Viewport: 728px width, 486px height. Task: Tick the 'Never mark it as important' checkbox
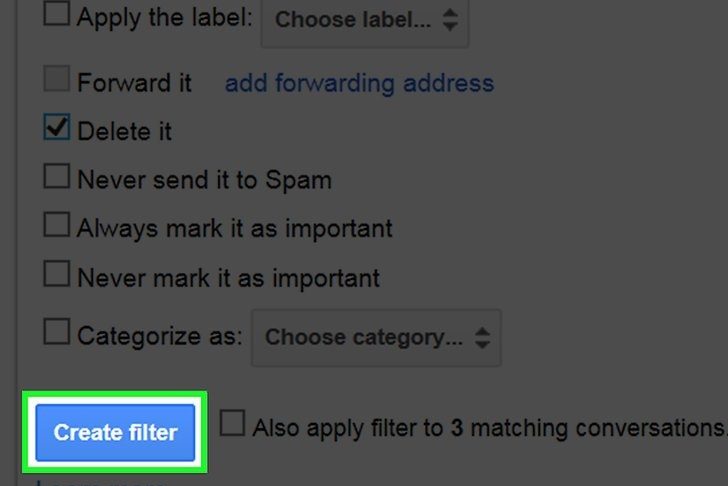pos(57,275)
